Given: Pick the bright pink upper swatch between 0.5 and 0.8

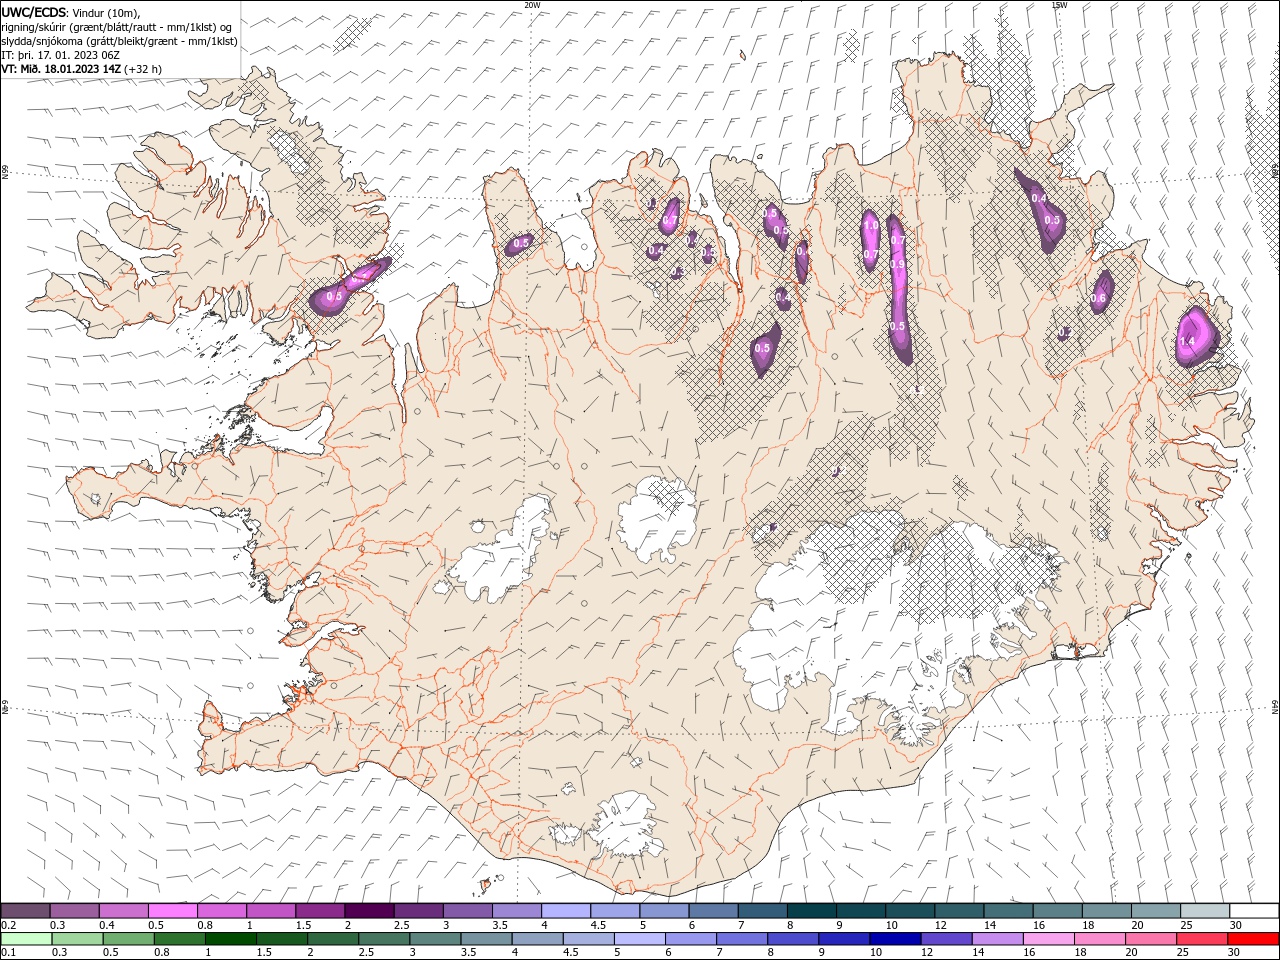Looking at the screenshot, I should point(173,911).
